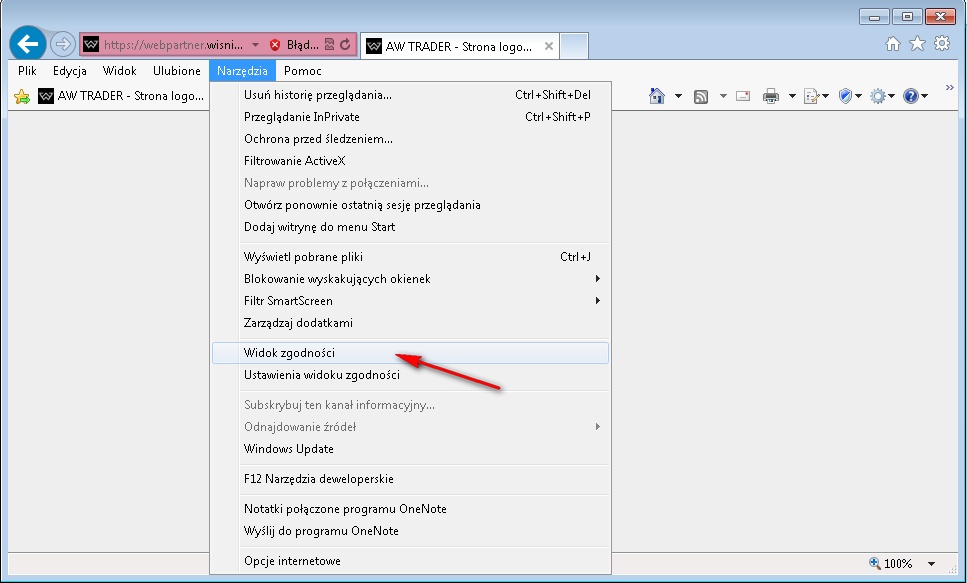Expand Blokowanie wyskakujących okienek submenu

[x=410, y=279]
